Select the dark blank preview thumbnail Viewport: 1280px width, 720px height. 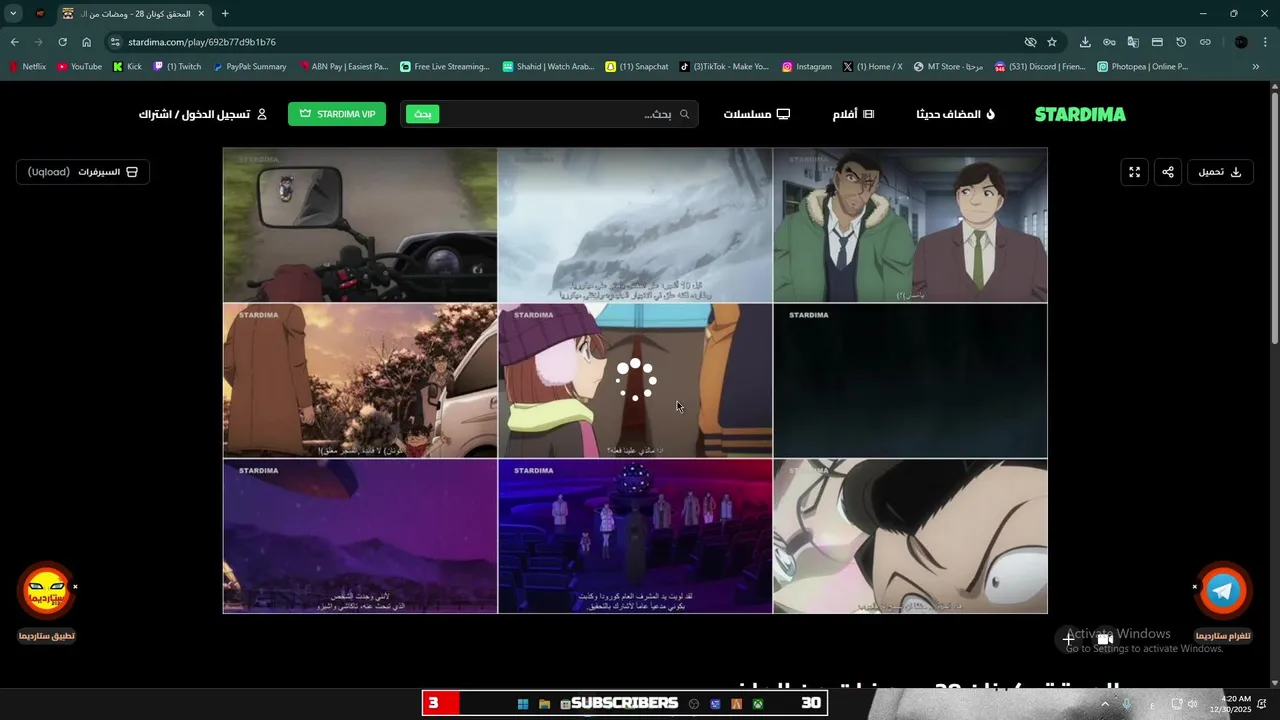coord(910,381)
